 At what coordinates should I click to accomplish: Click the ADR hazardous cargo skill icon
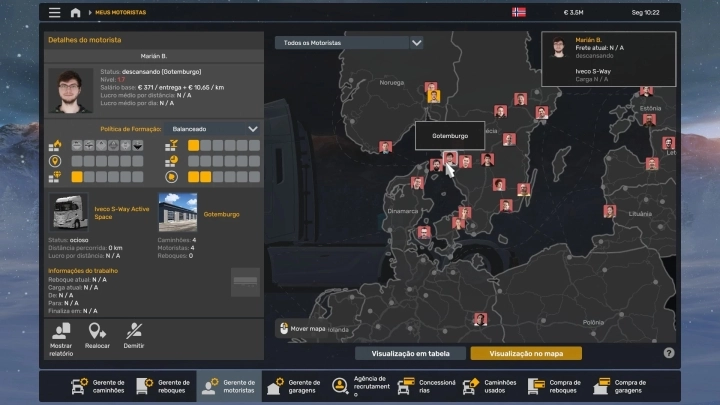coord(55,146)
